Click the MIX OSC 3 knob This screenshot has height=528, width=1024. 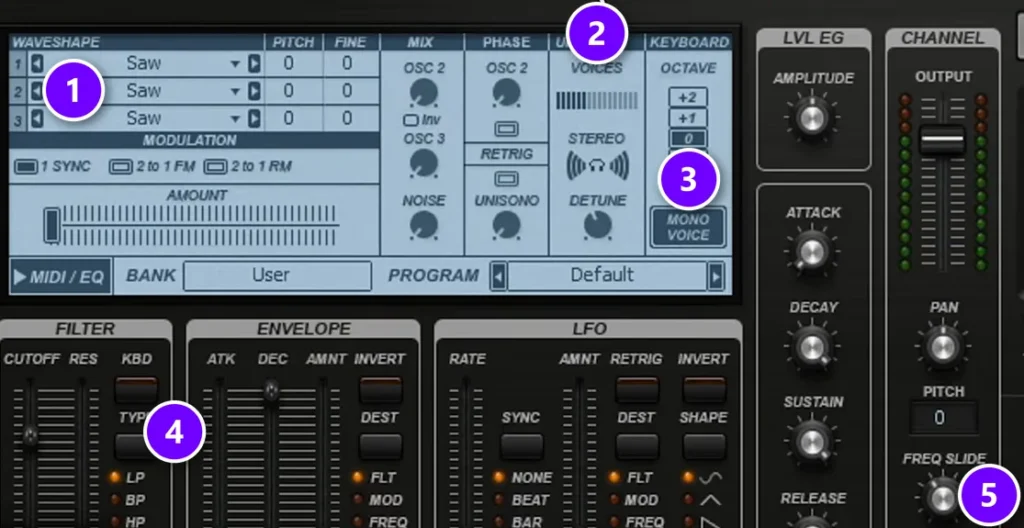click(423, 162)
